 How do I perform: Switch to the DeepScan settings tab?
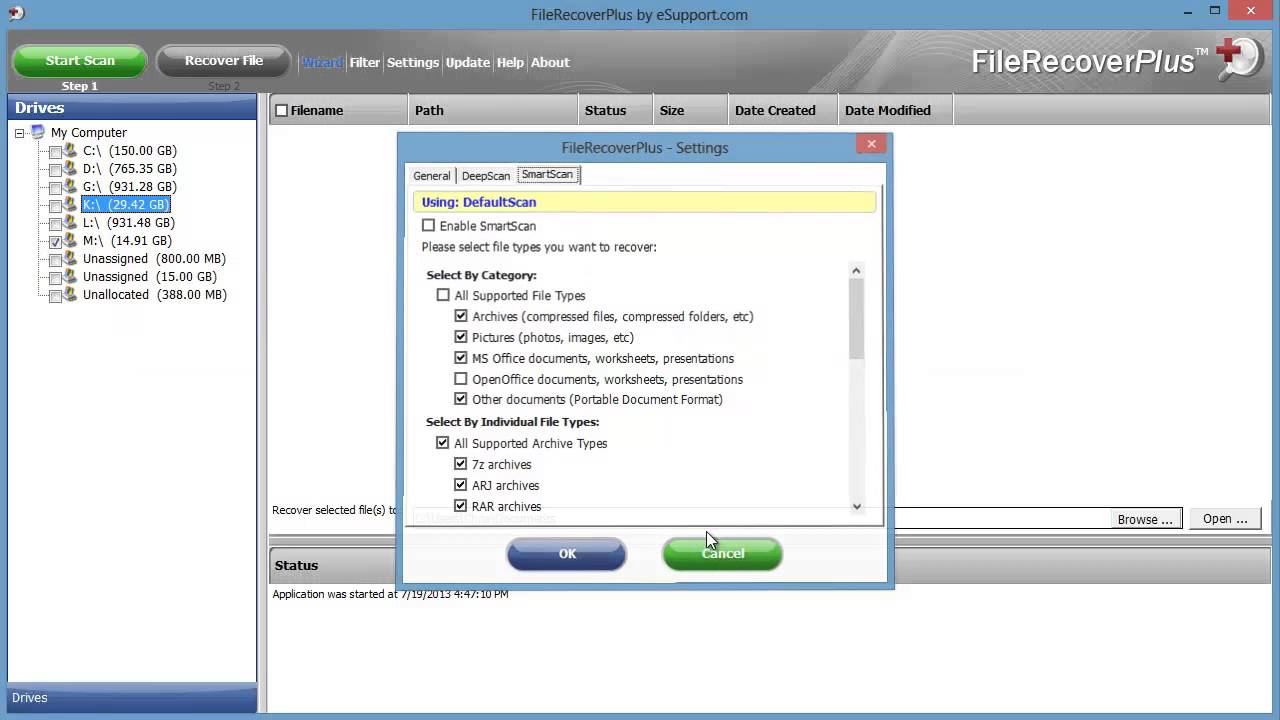[x=486, y=176]
